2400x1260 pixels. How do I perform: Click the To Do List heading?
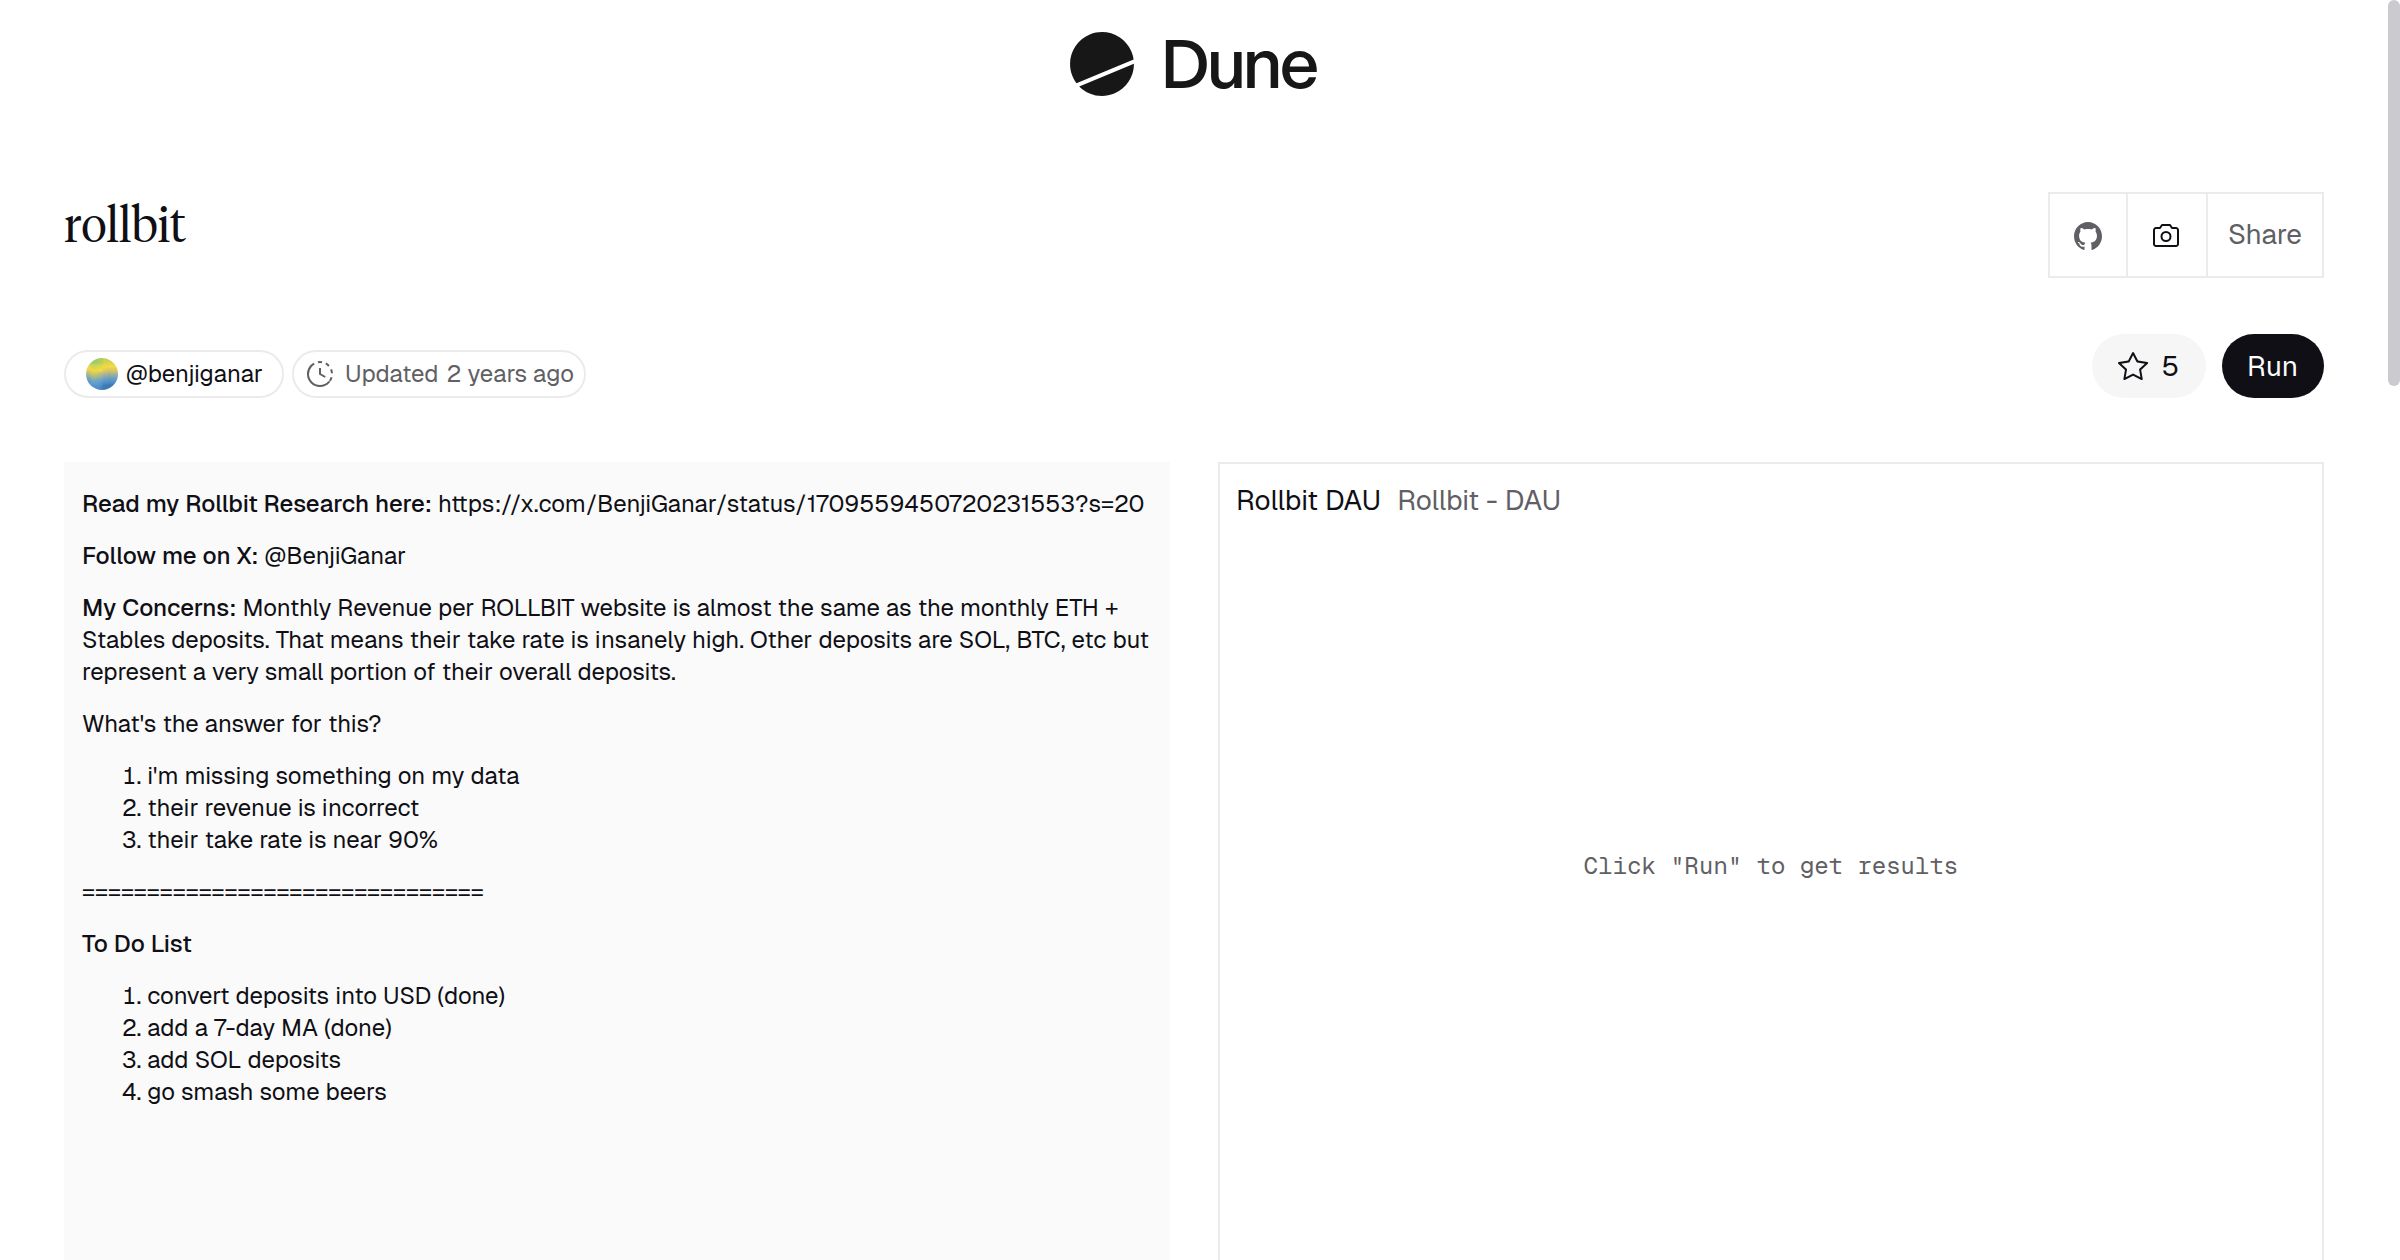point(137,944)
